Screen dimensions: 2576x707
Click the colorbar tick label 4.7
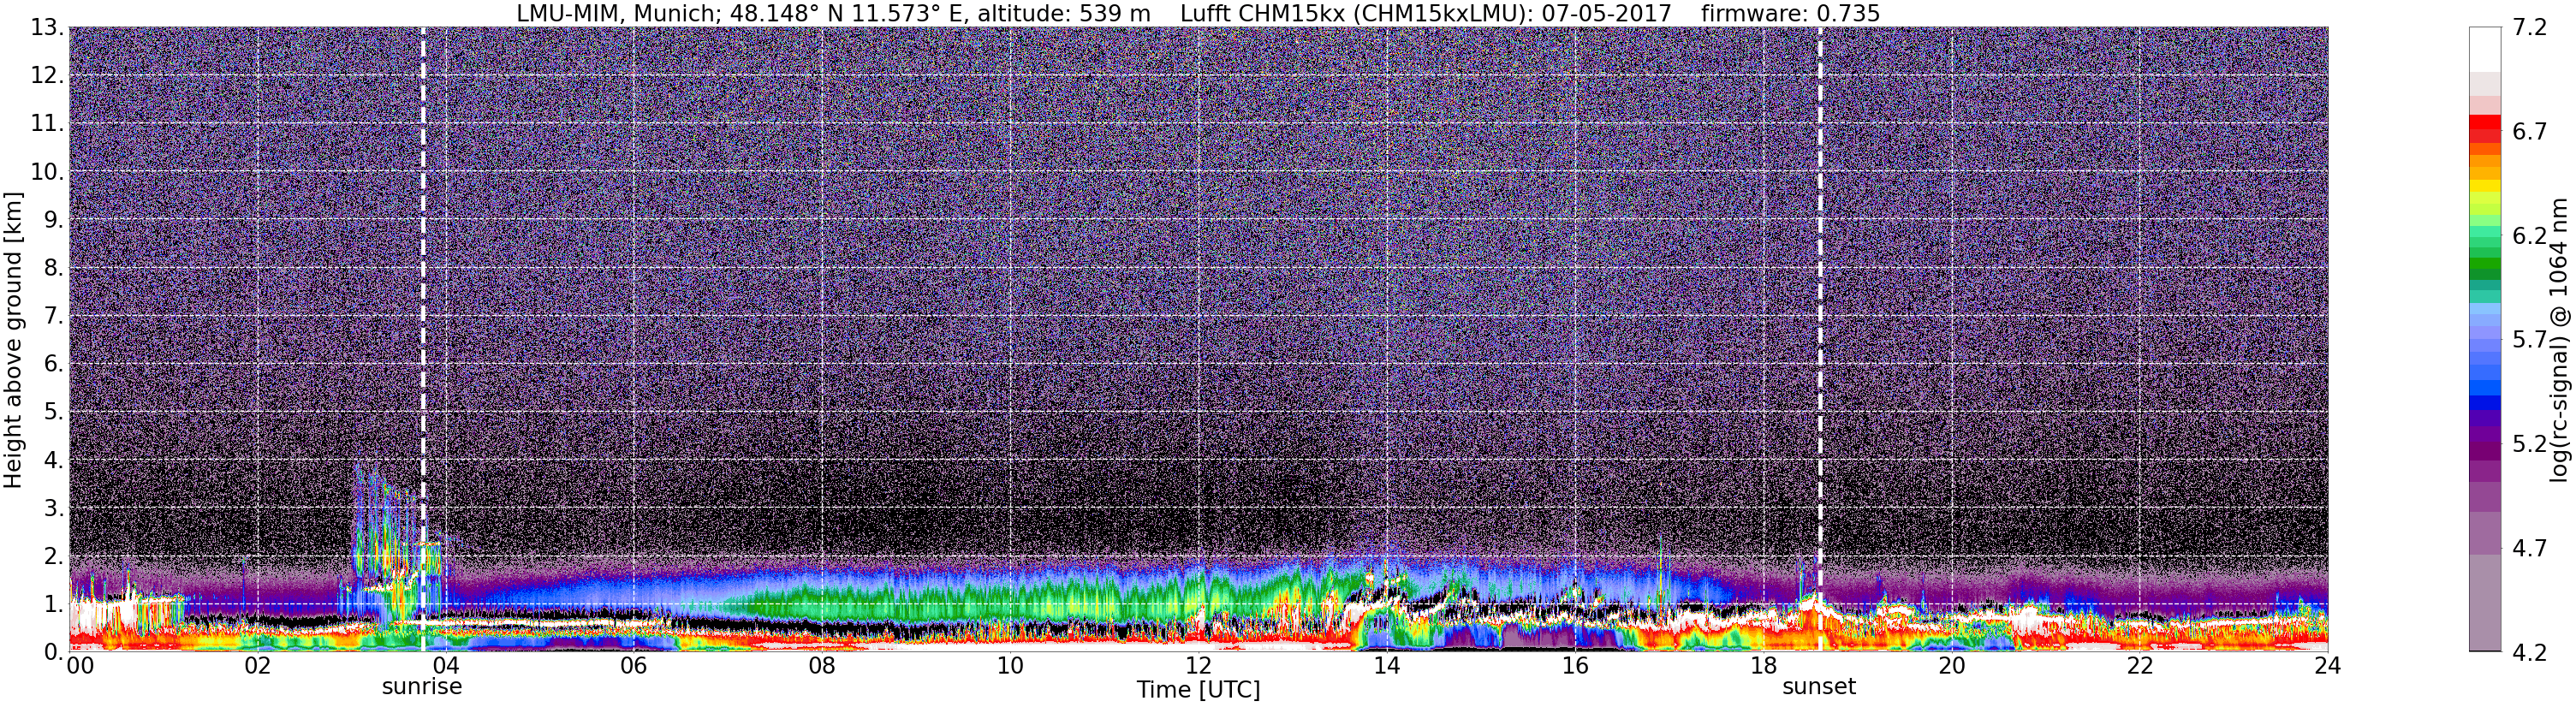click(2530, 548)
